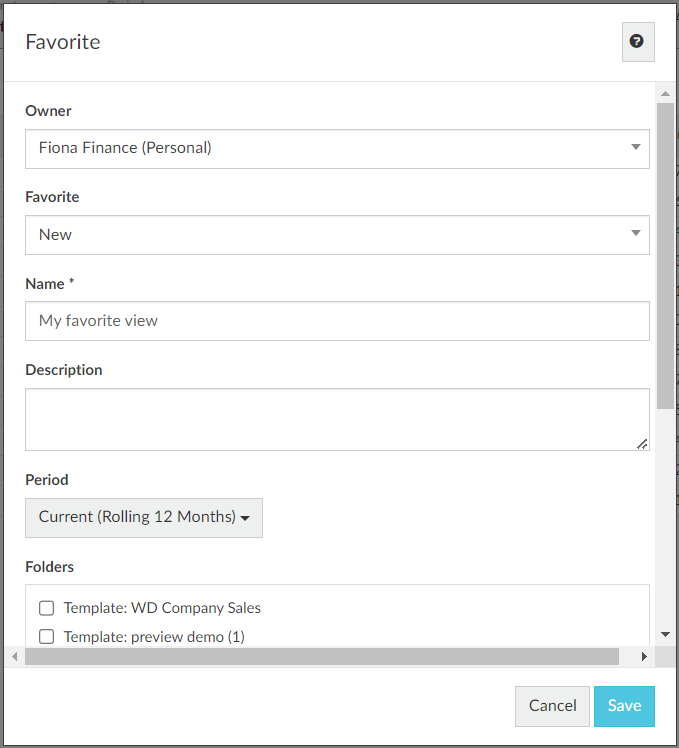Image resolution: width=679 pixels, height=748 pixels.
Task: Click the horizontal scrollbar right arrow
Action: 644,656
